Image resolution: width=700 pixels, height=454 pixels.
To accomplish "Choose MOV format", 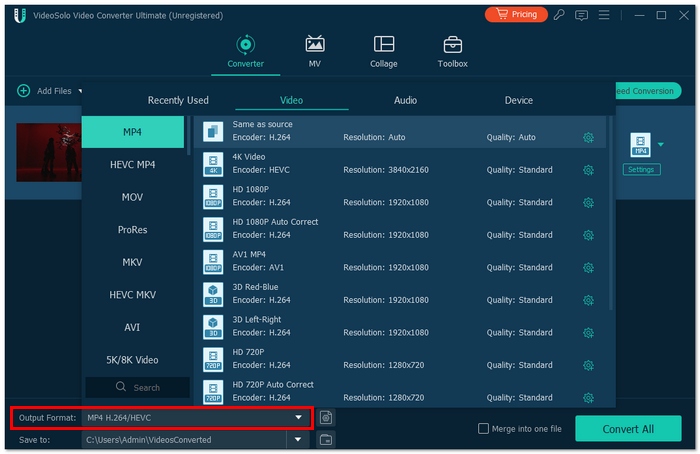I will [133, 197].
